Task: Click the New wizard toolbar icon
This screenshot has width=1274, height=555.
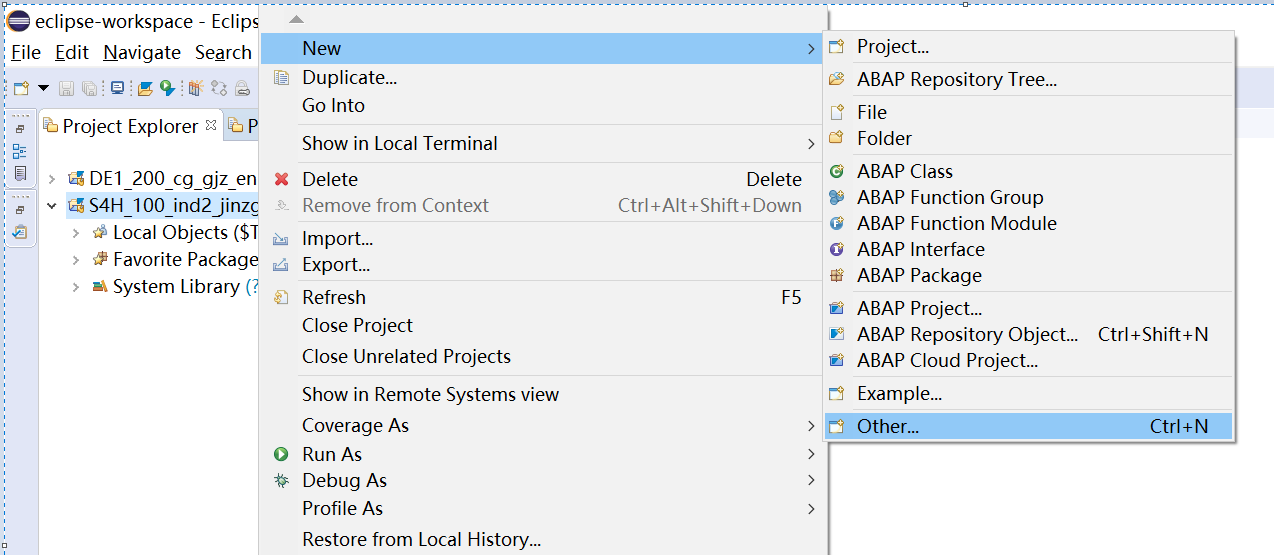Action: tap(21, 88)
